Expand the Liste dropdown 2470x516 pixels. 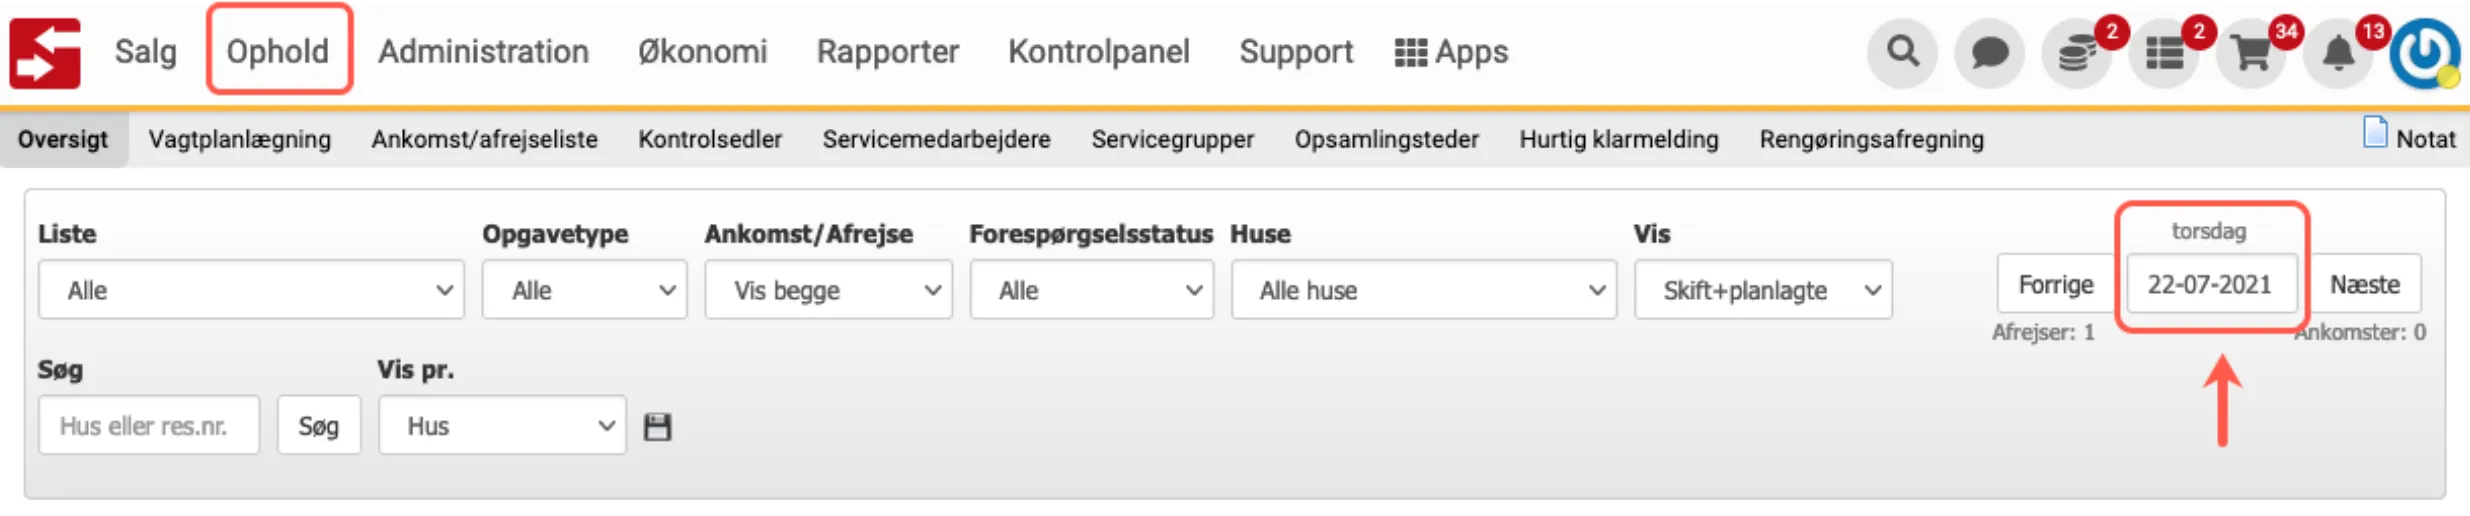[x=251, y=290]
